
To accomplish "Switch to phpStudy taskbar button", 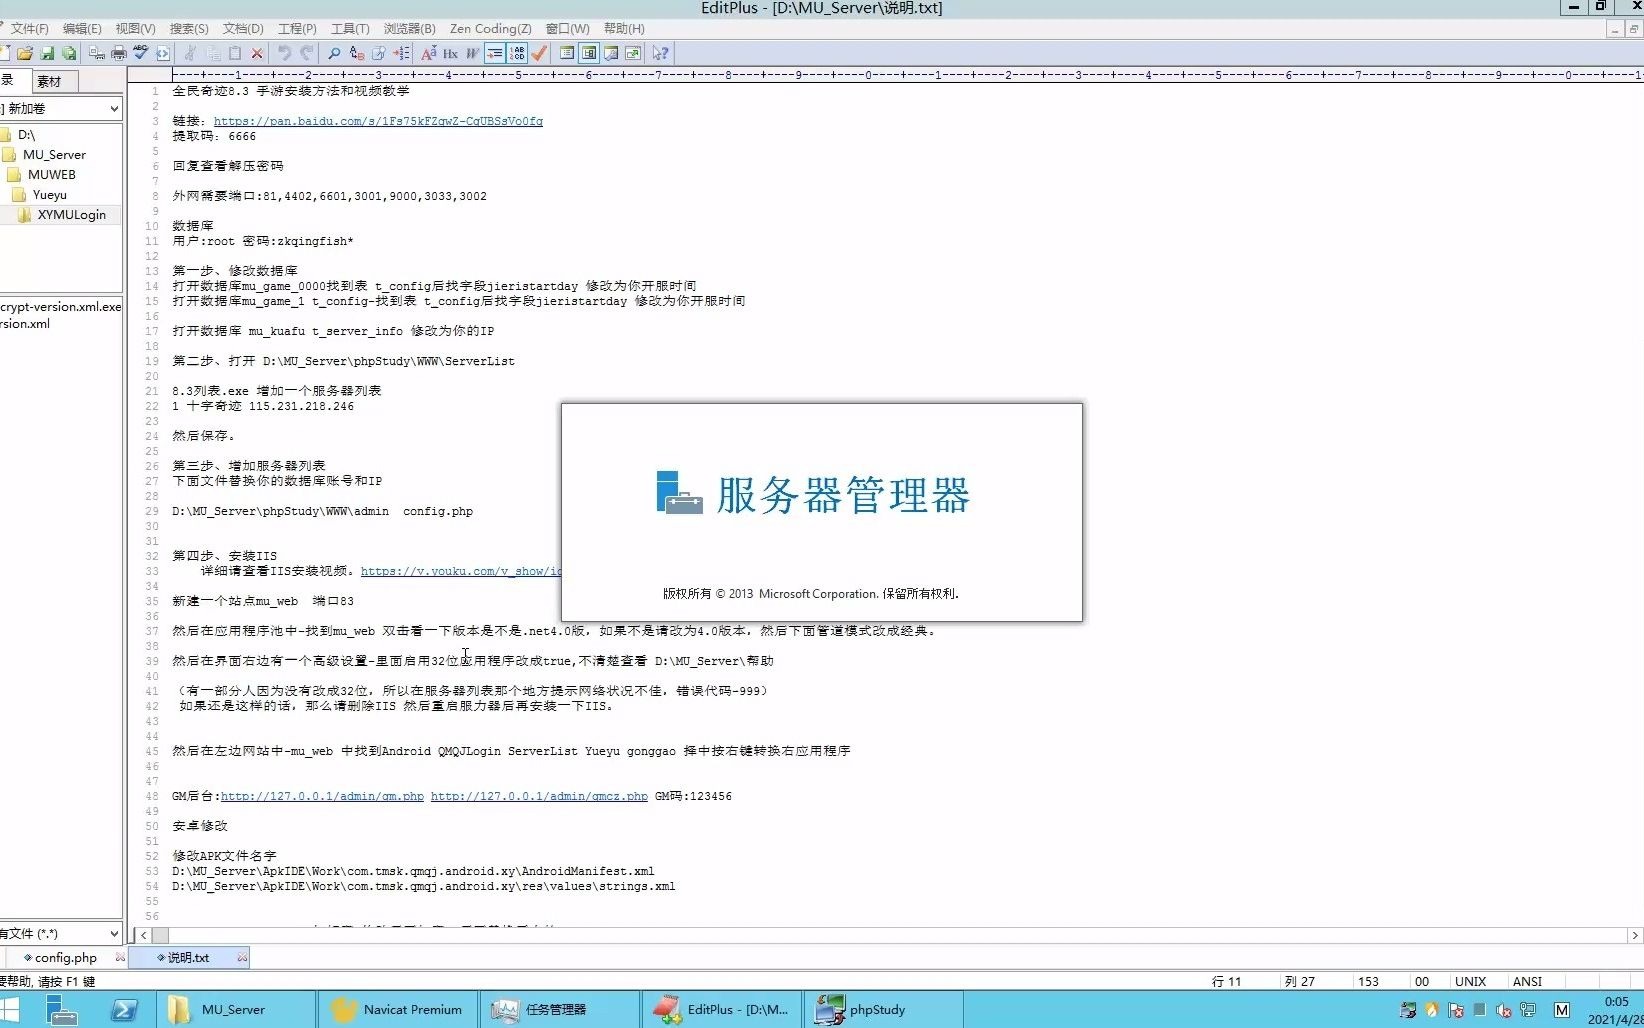I will click(x=883, y=1009).
